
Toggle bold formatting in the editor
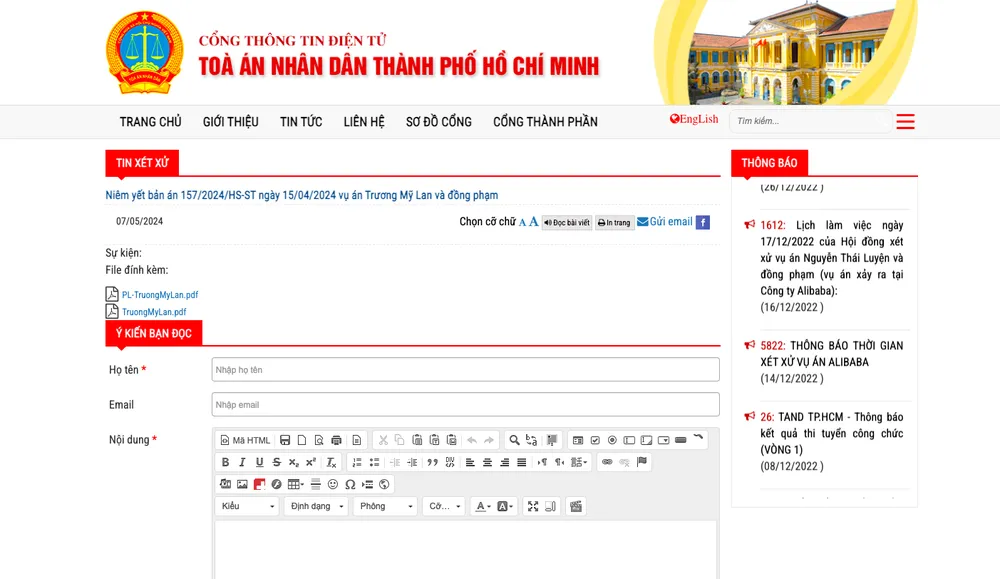(225, 462)
